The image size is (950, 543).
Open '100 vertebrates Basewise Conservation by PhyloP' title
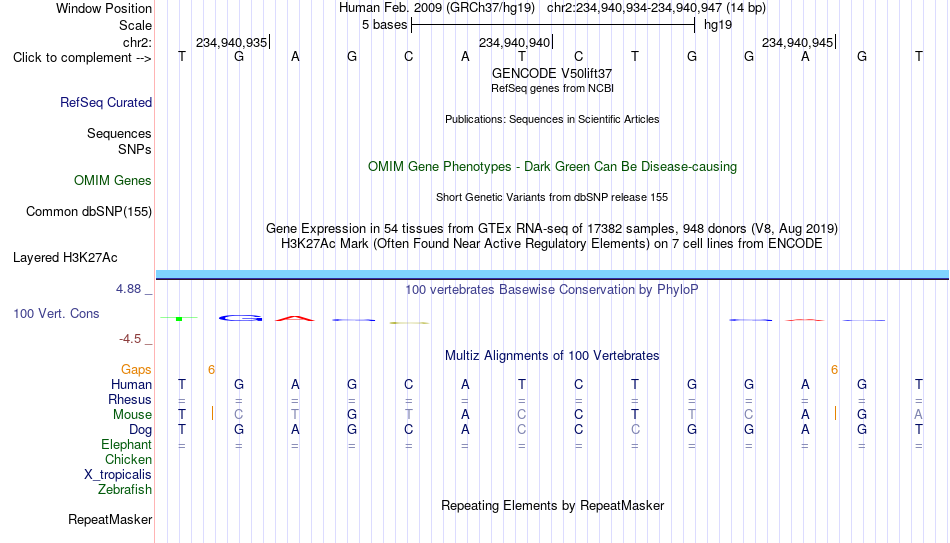pyautogui.click(x=551, y=290)
